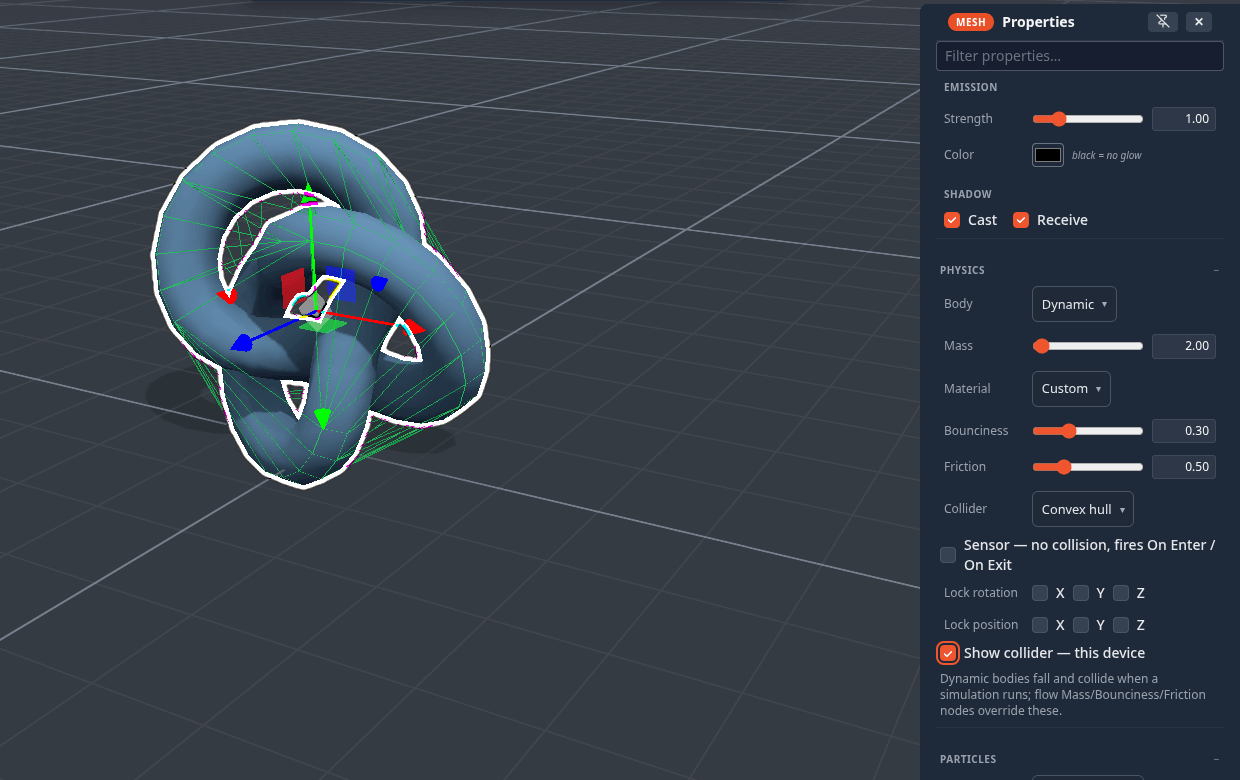Click the red arrowhead on gizmo's right
1240x780 pixels.
(x=413, y=326)
